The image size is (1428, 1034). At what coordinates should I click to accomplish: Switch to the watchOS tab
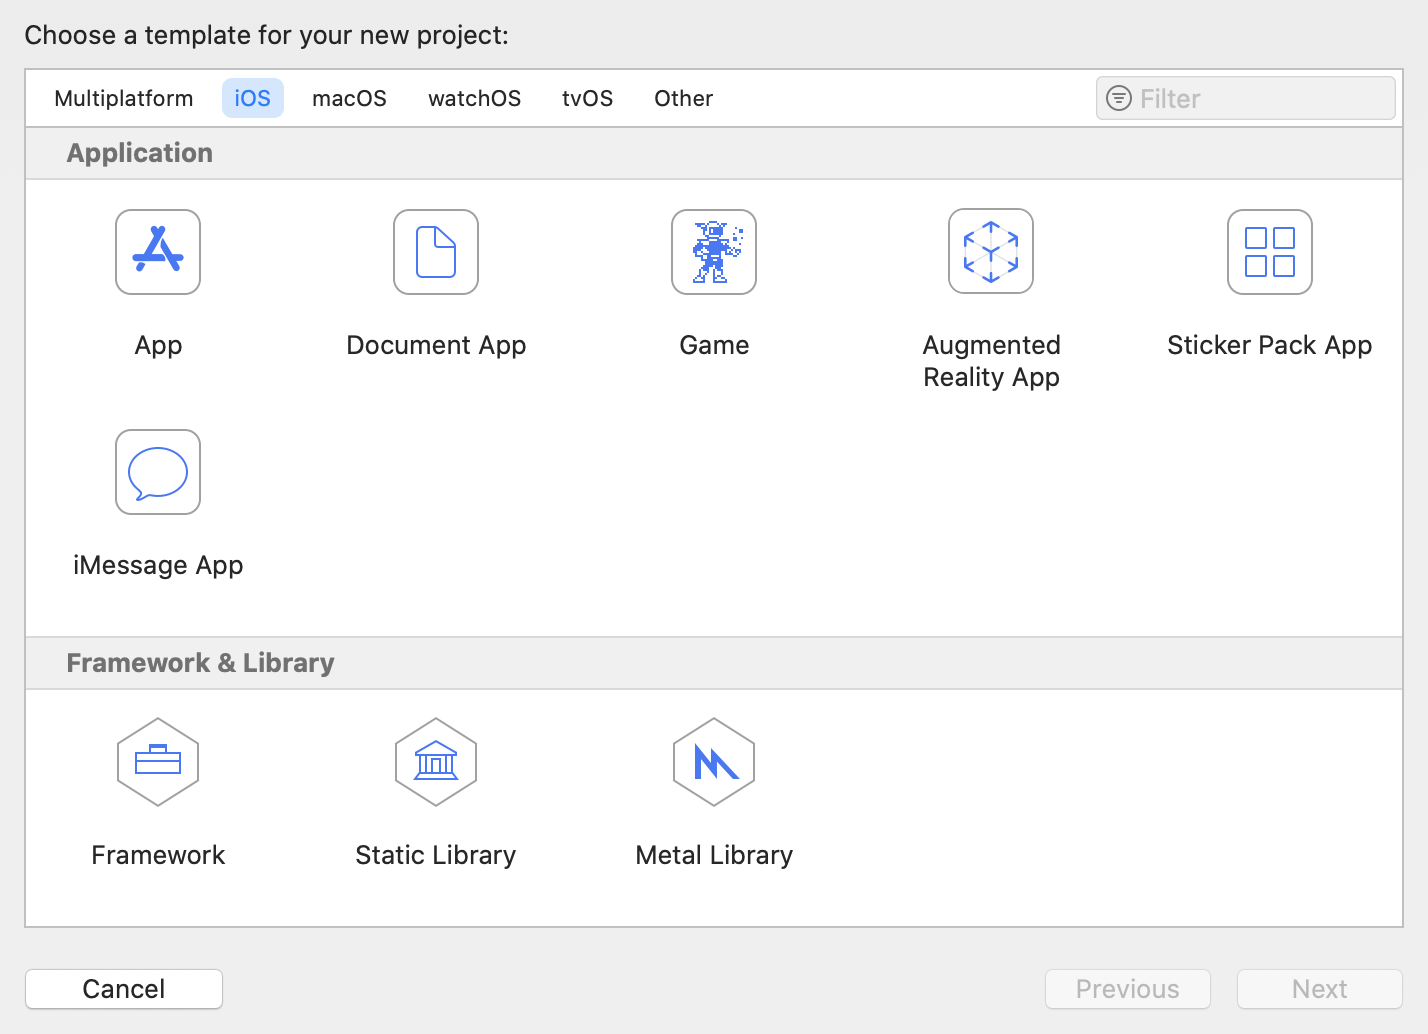pos(475,98)
